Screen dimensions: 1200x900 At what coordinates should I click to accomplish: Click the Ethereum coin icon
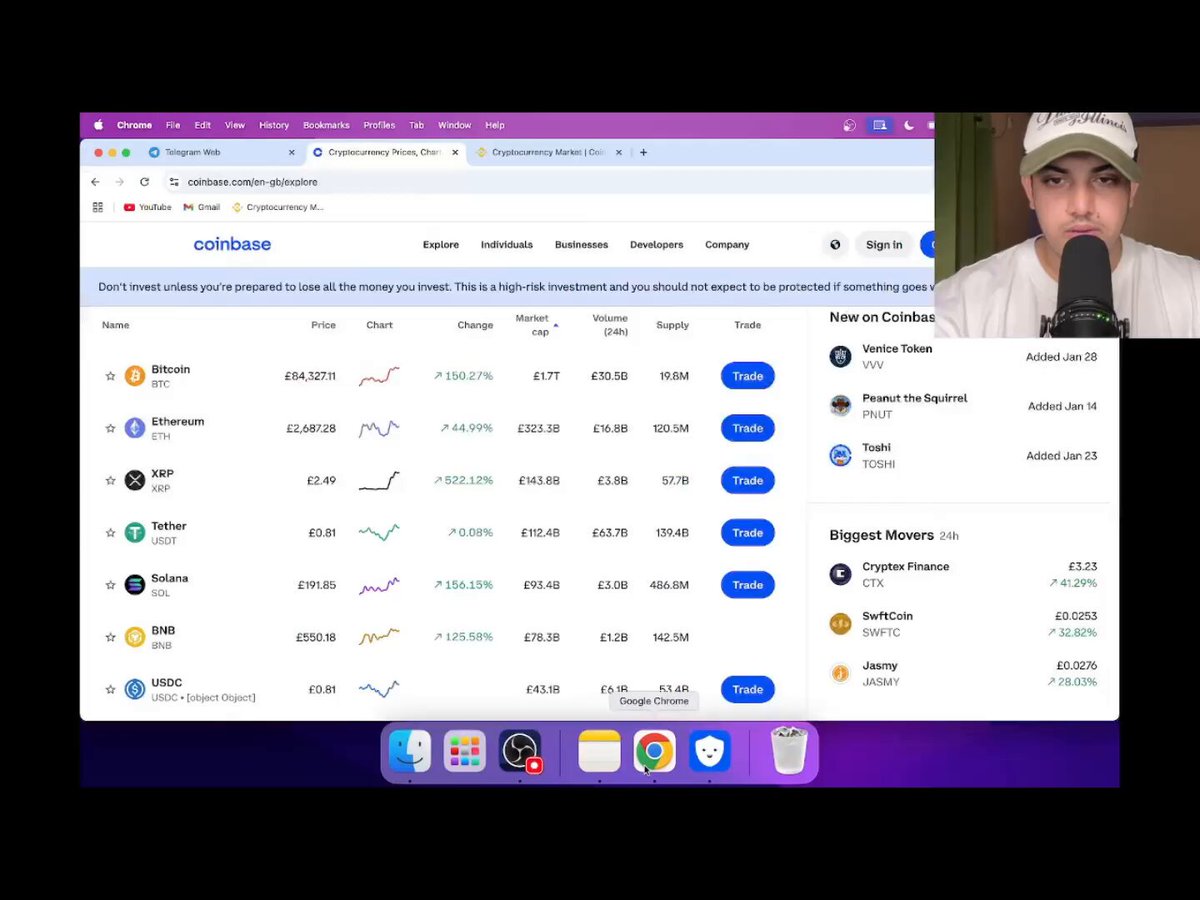coord(135,428)
